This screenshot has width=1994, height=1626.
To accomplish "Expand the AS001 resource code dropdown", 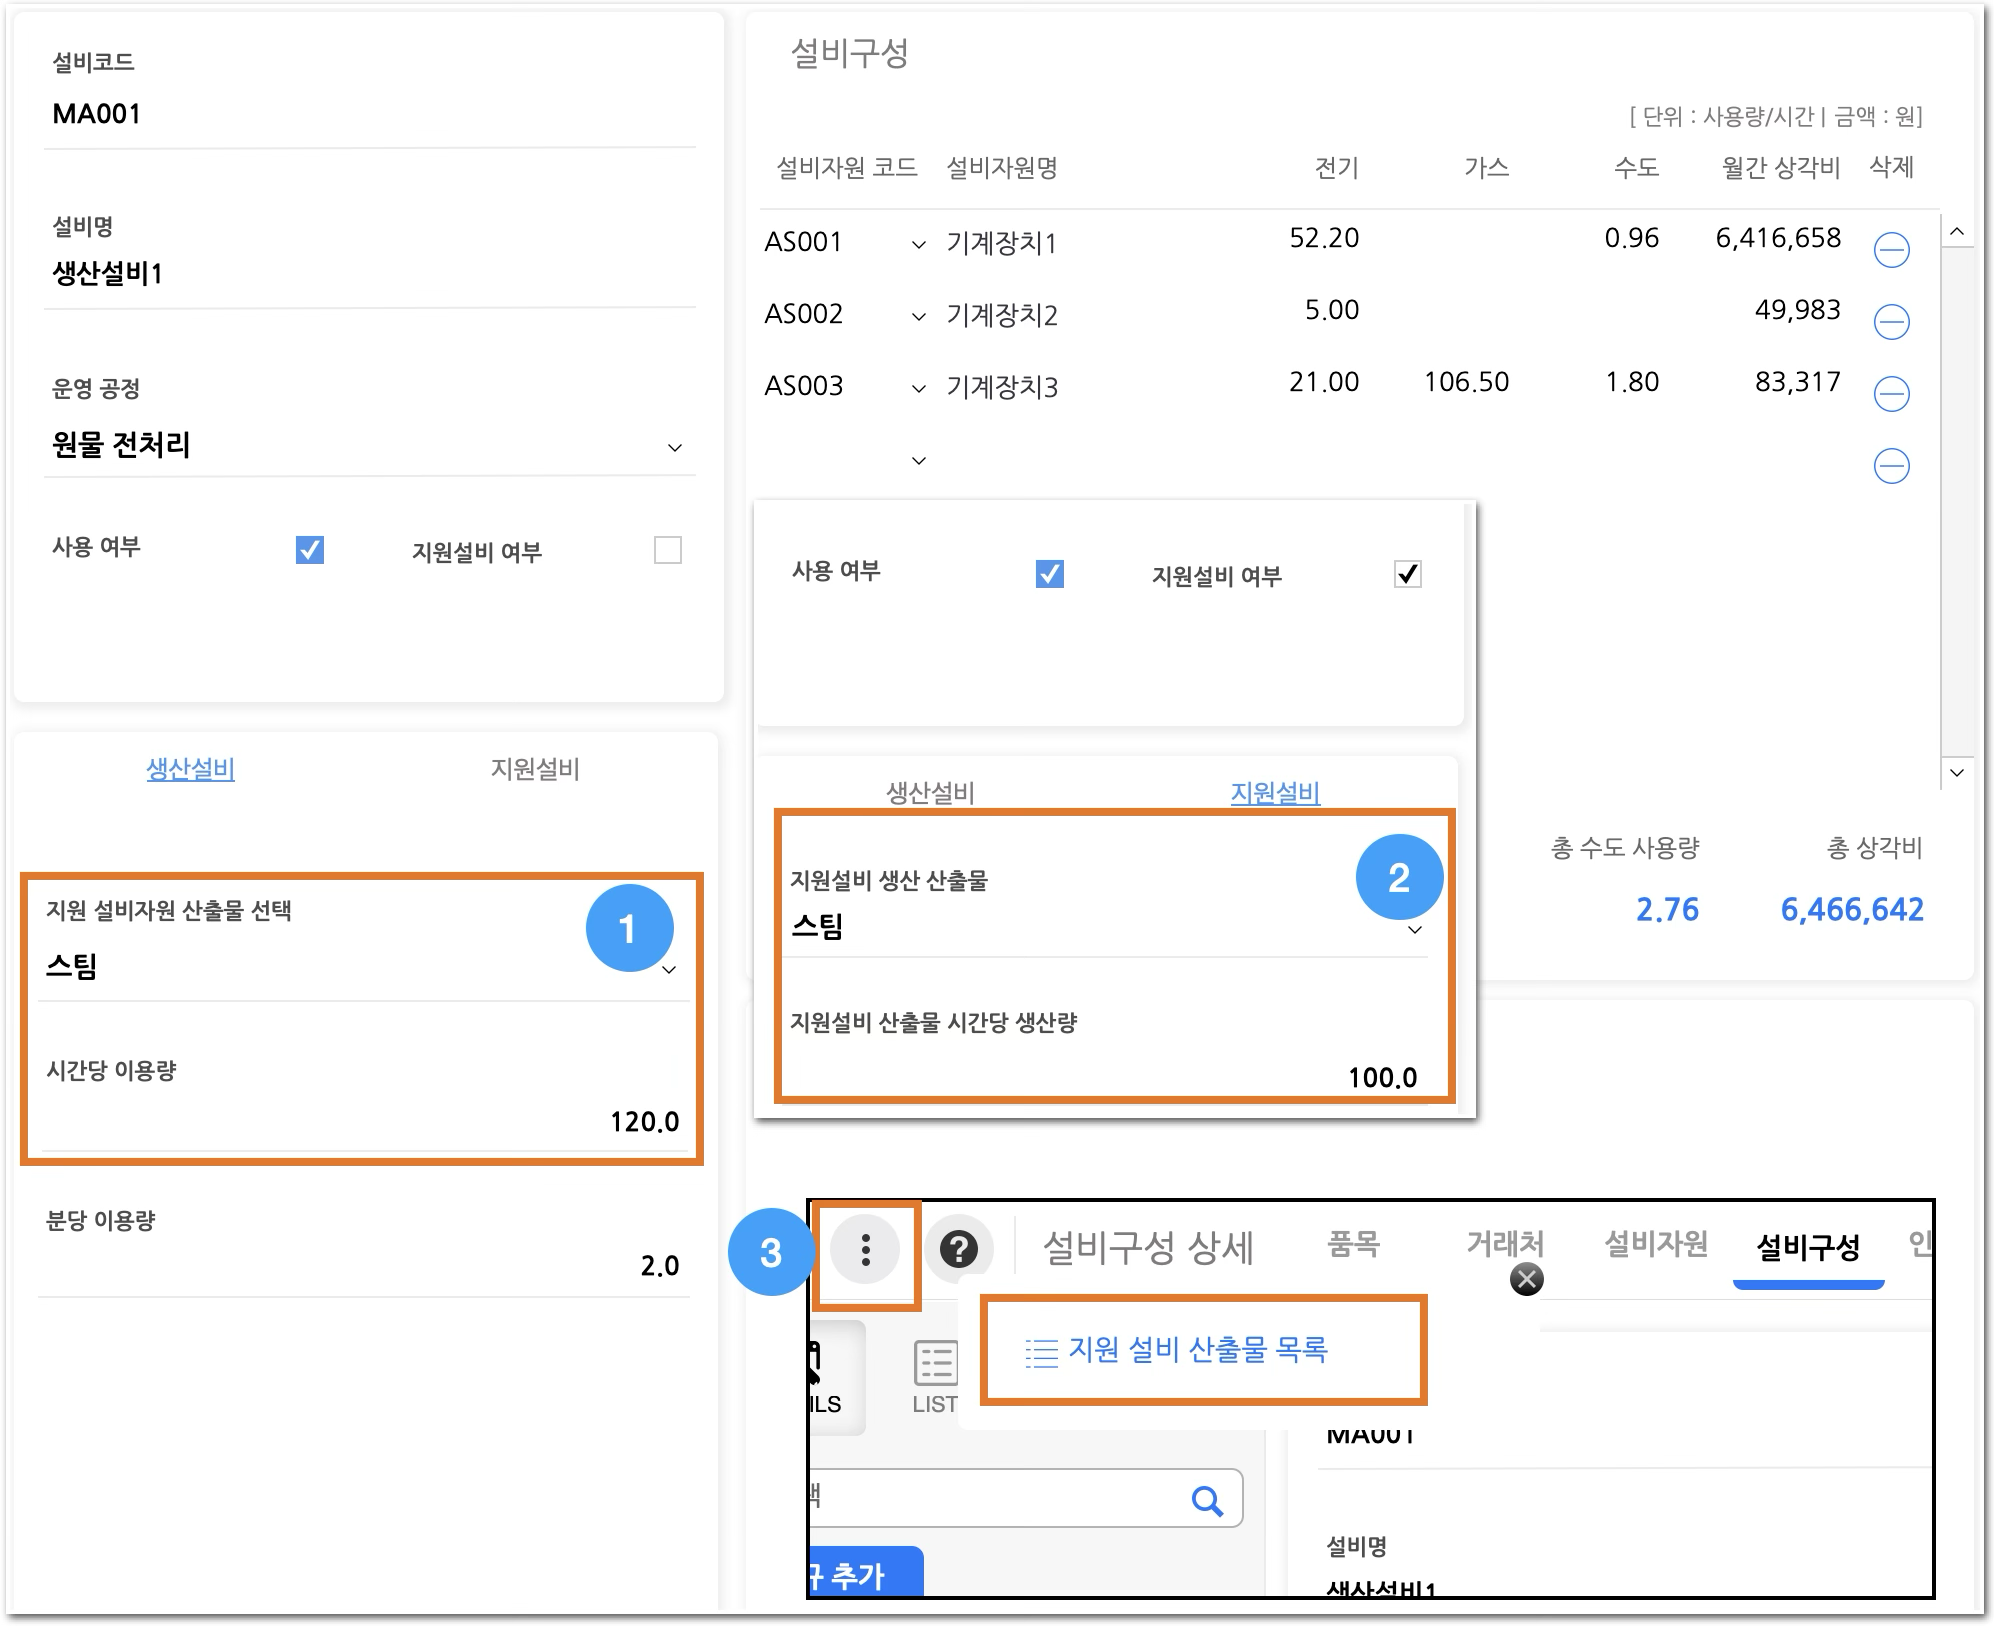I will (918, 245).
